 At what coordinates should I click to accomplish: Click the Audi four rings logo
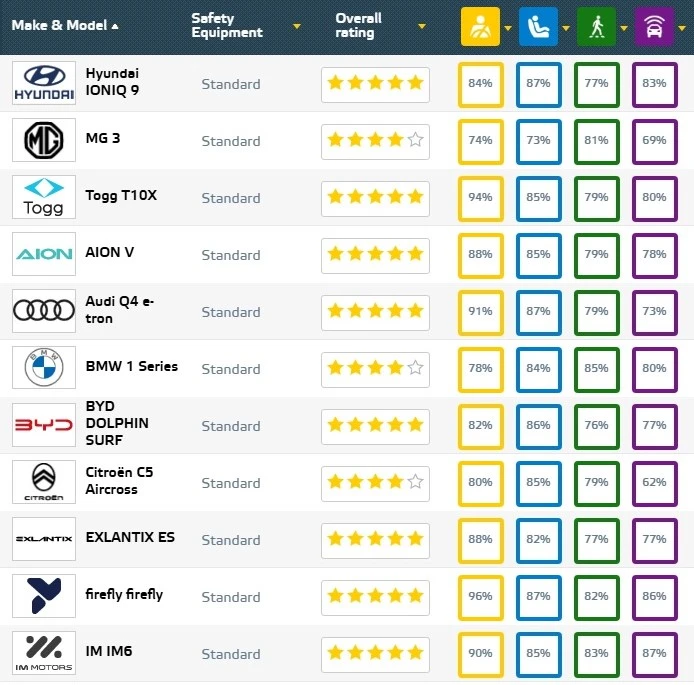point(44,311)
